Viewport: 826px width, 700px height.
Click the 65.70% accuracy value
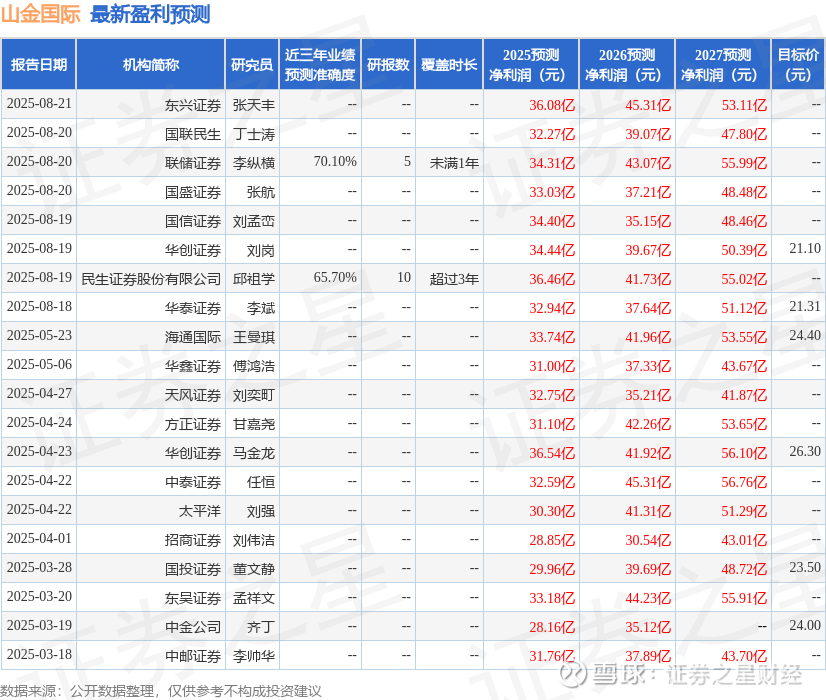(335, 278)
